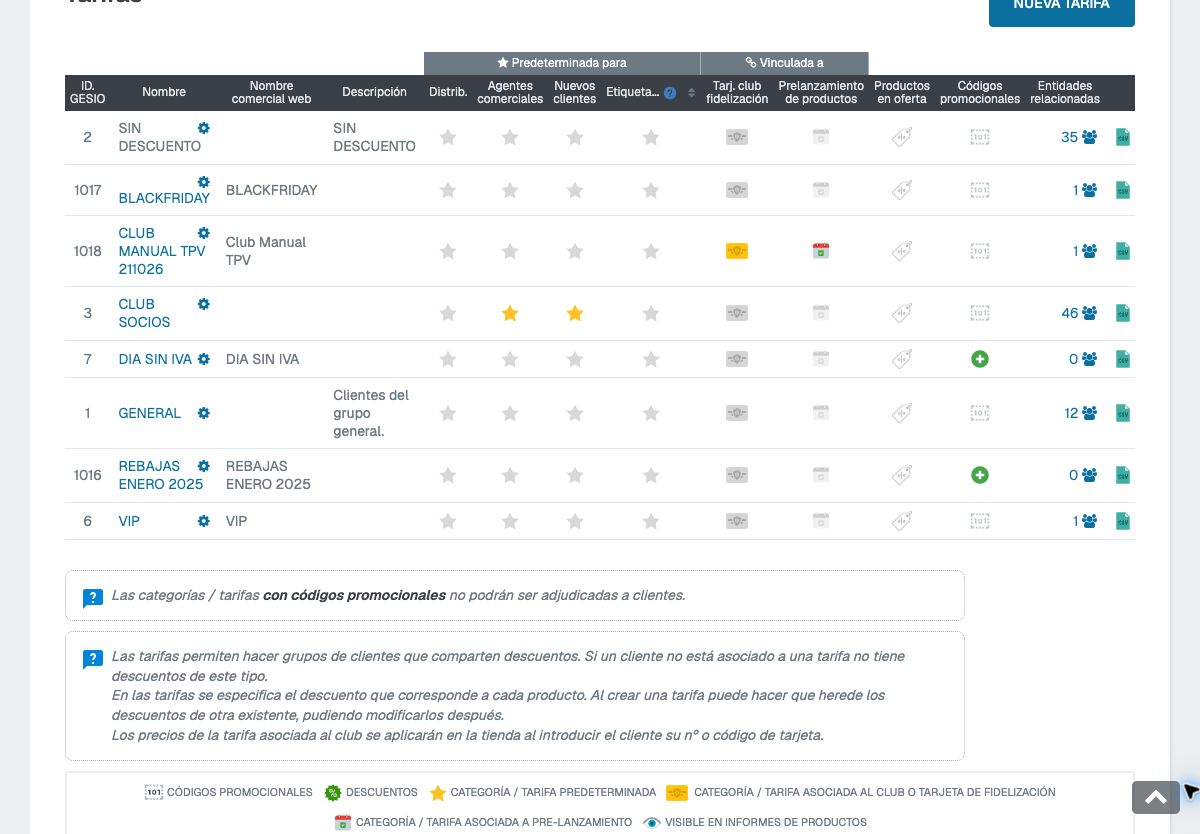Click the ID. GESIO column header

(88, 93)
